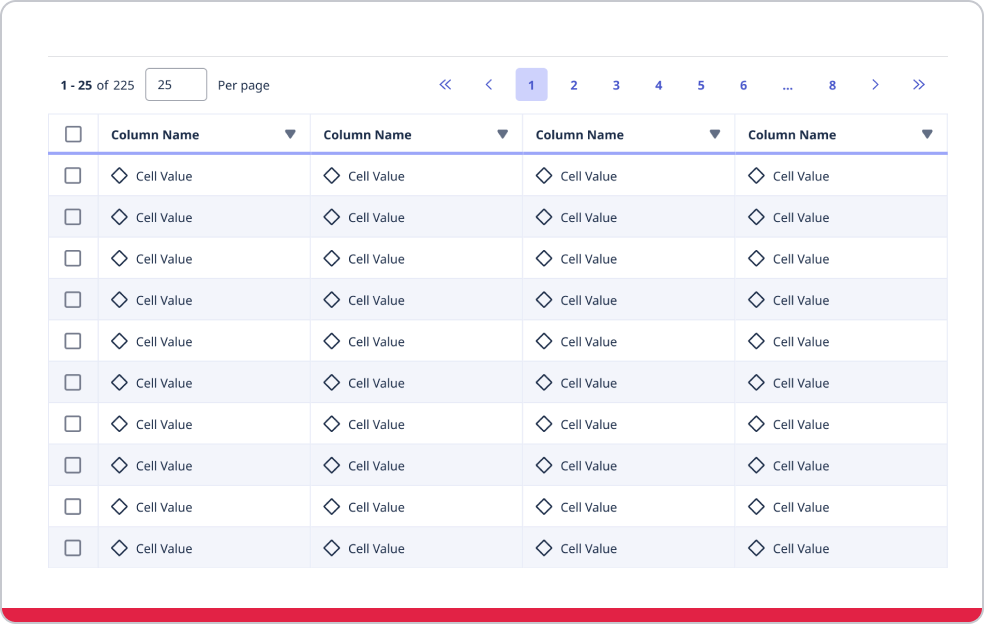Click the diamond icon in row eight, second column
Screen dimensions: 984x624
[x=331, y=466]
